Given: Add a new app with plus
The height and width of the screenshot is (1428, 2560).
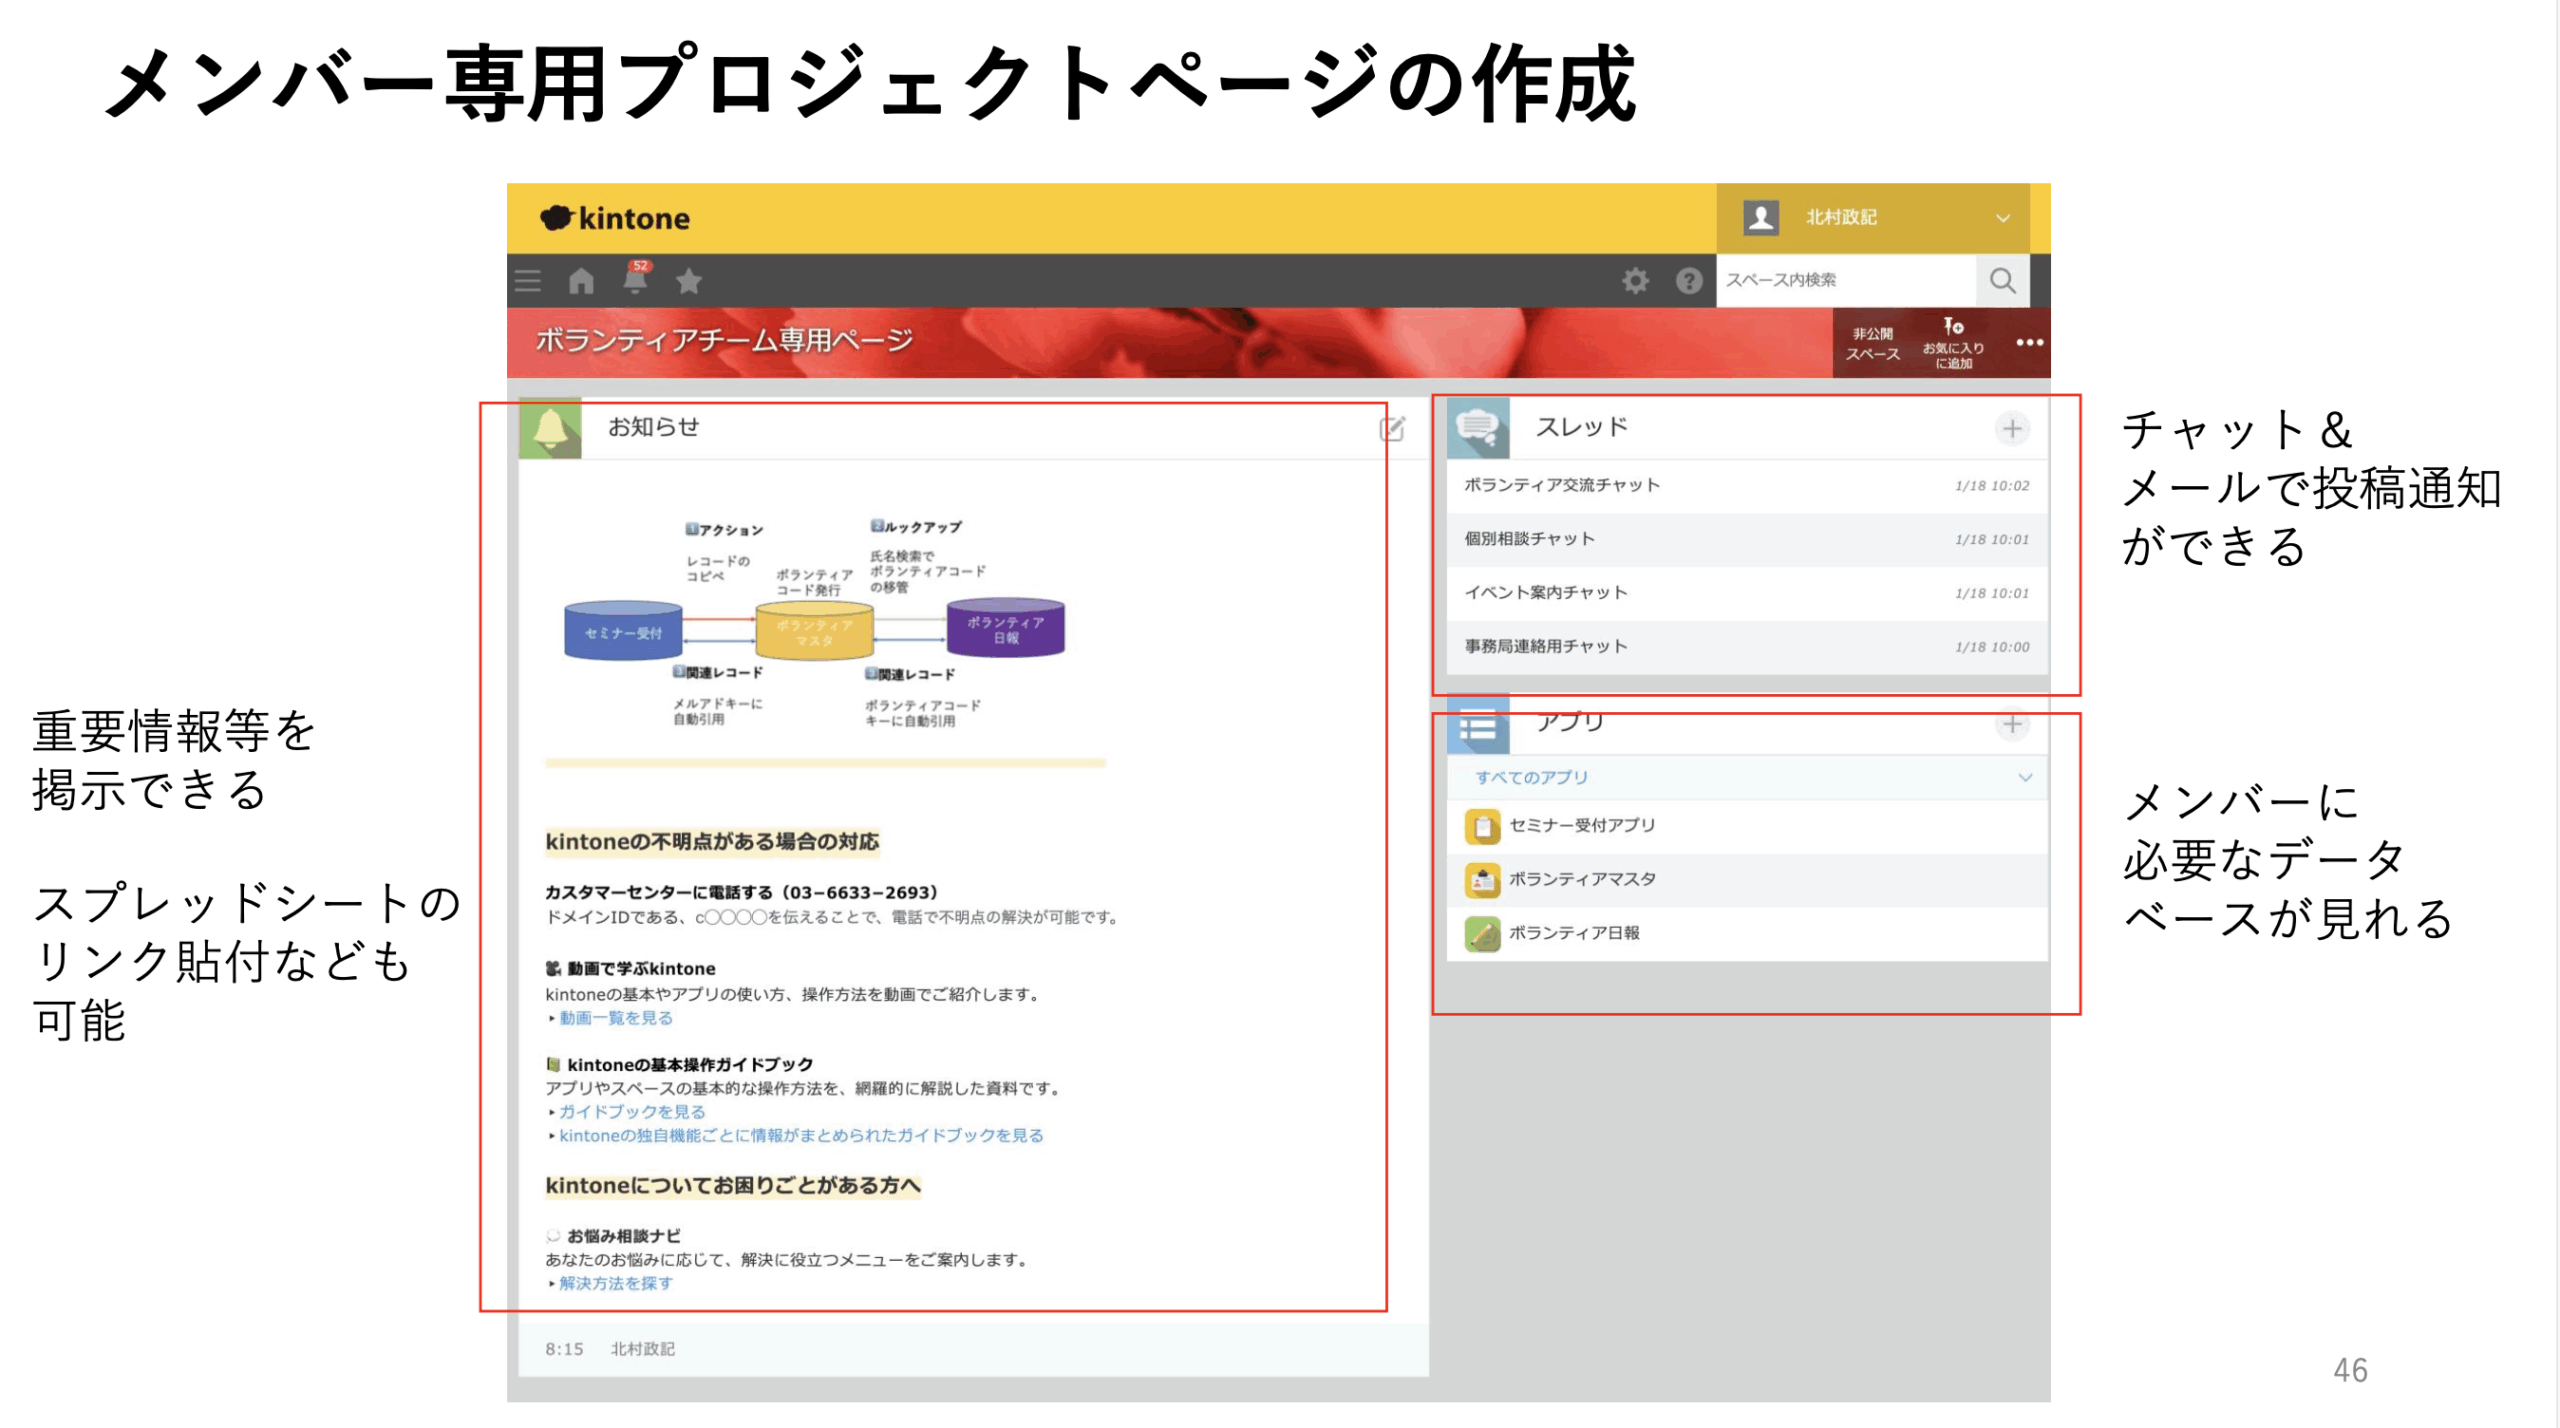Looking at the screenshot, I should [2012, 725].
